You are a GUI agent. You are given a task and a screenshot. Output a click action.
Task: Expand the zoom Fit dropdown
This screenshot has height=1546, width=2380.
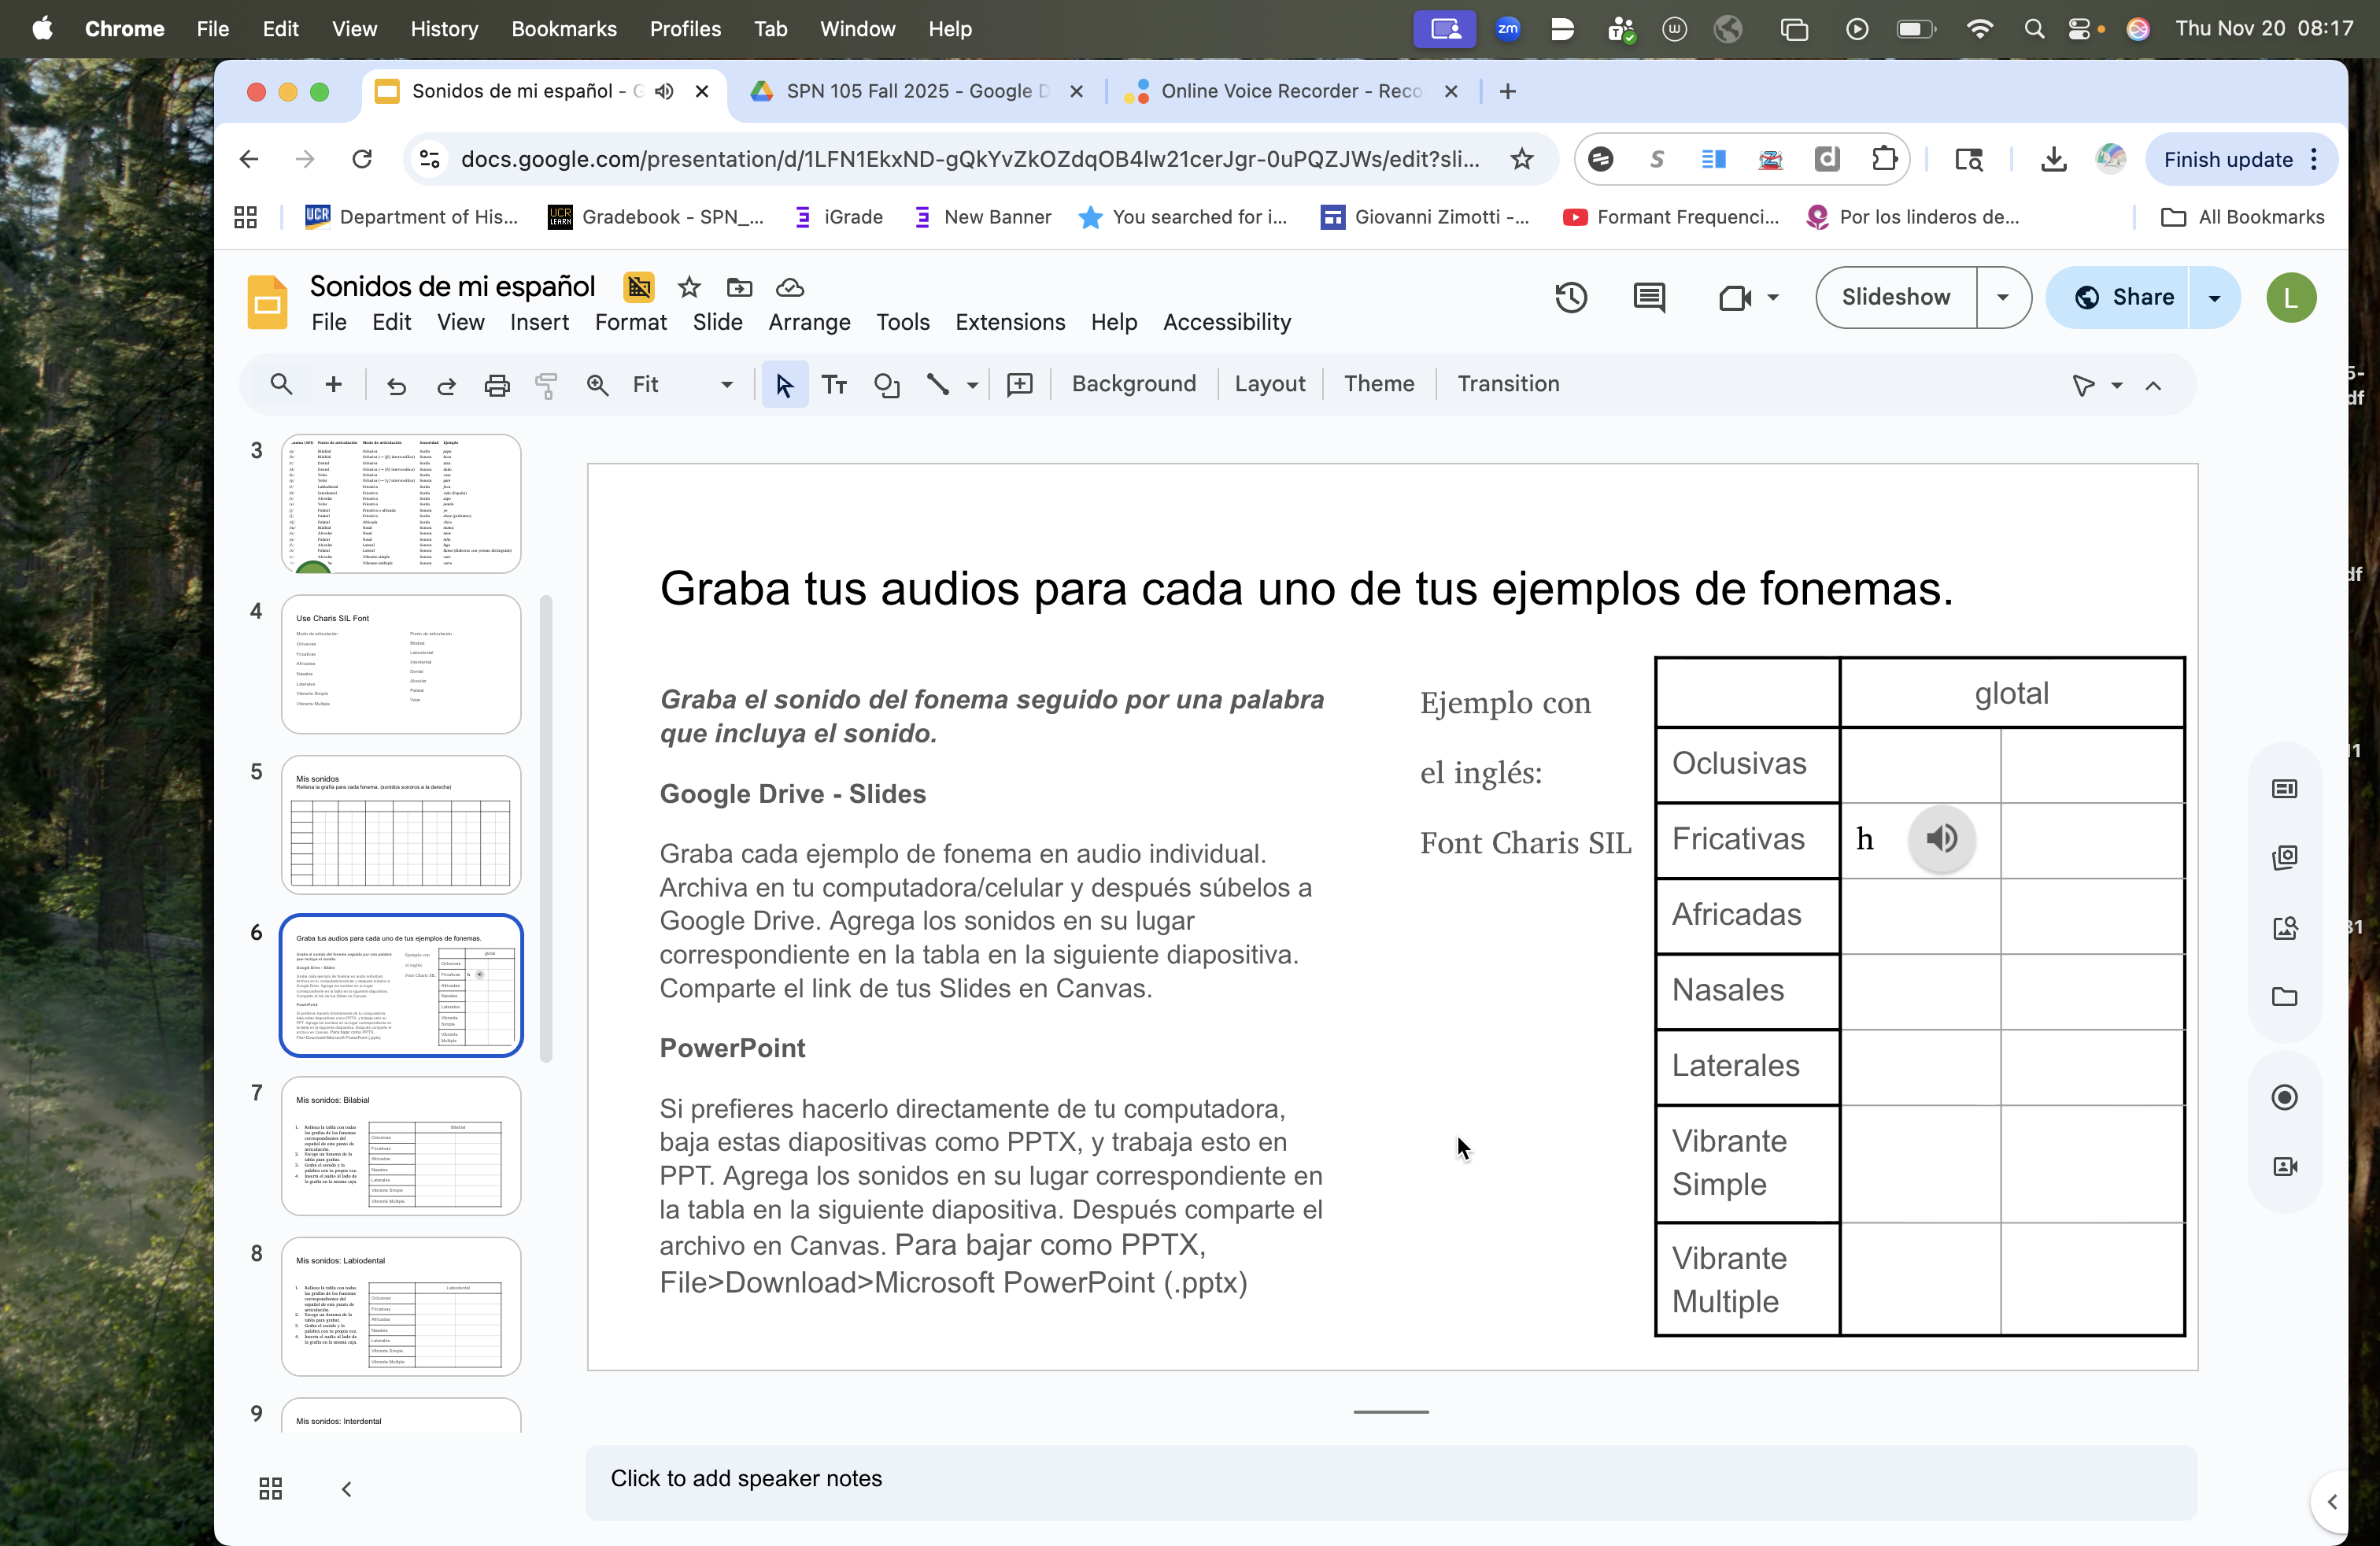coord(727,385)
